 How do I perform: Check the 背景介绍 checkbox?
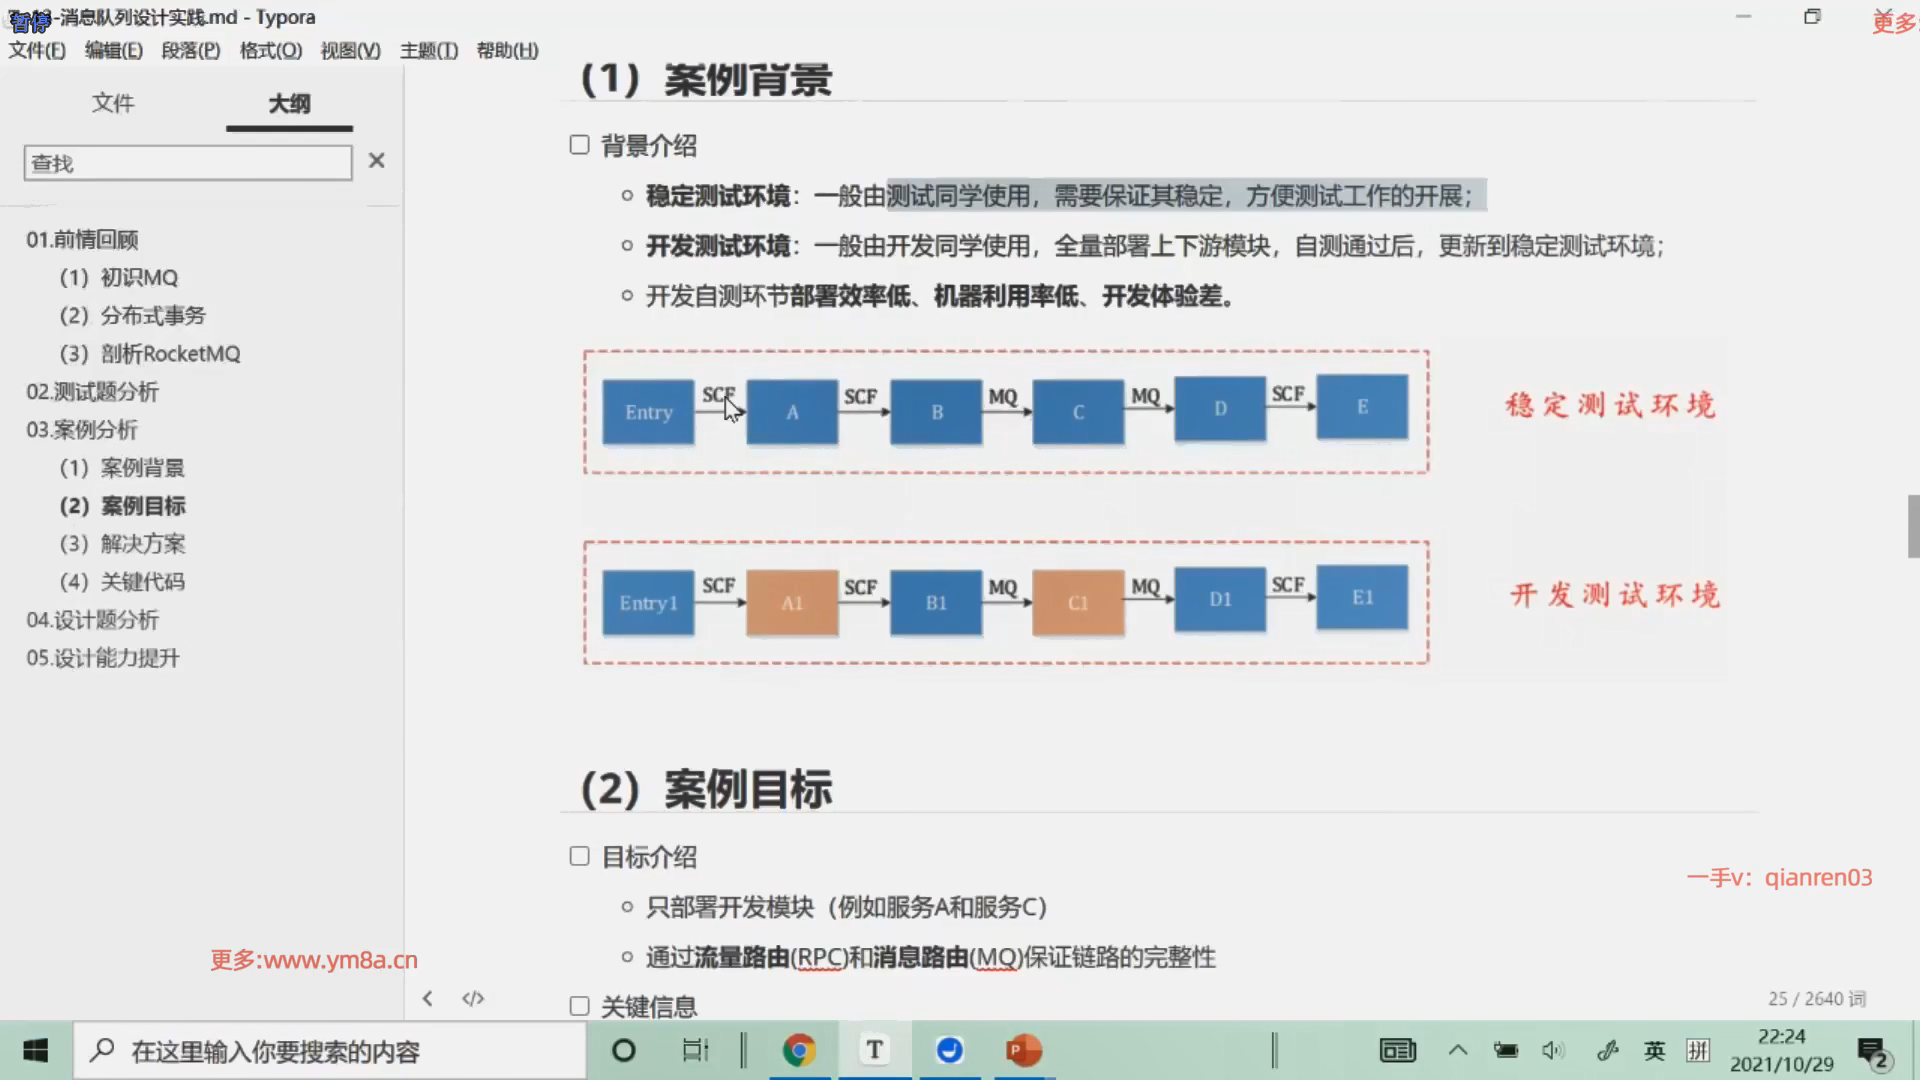tap(579, 145)
